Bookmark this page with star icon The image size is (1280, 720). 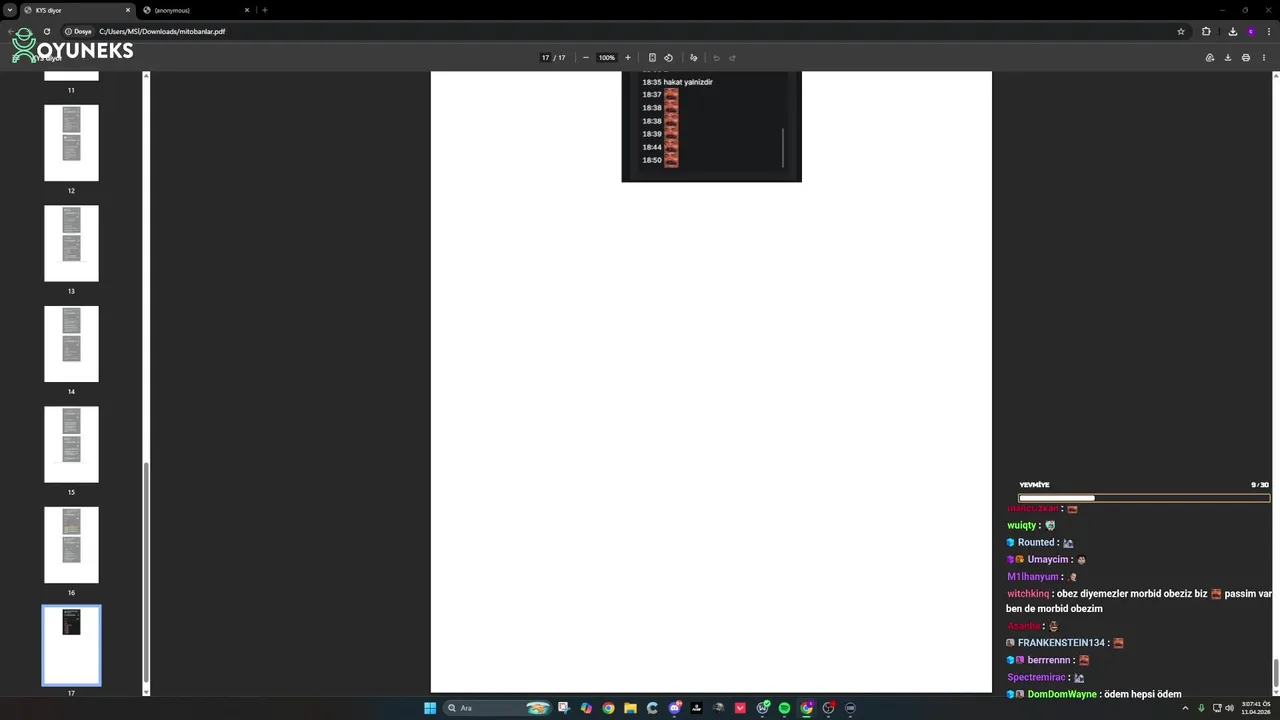click(x=1181, y=31)
